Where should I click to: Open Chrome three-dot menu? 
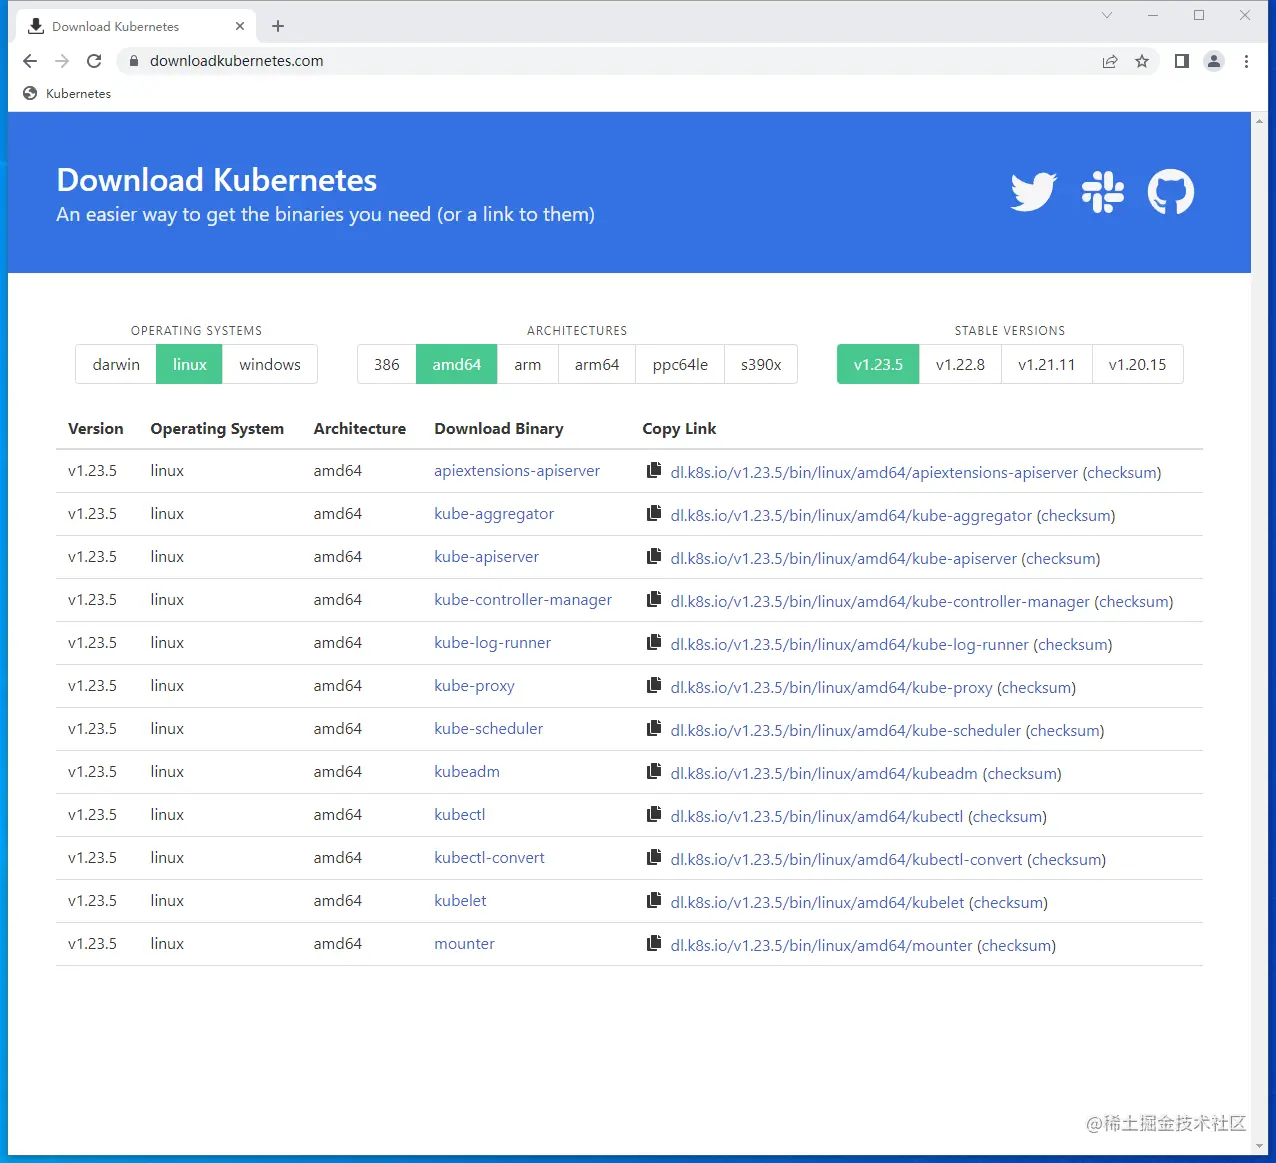pos(1246,61)
